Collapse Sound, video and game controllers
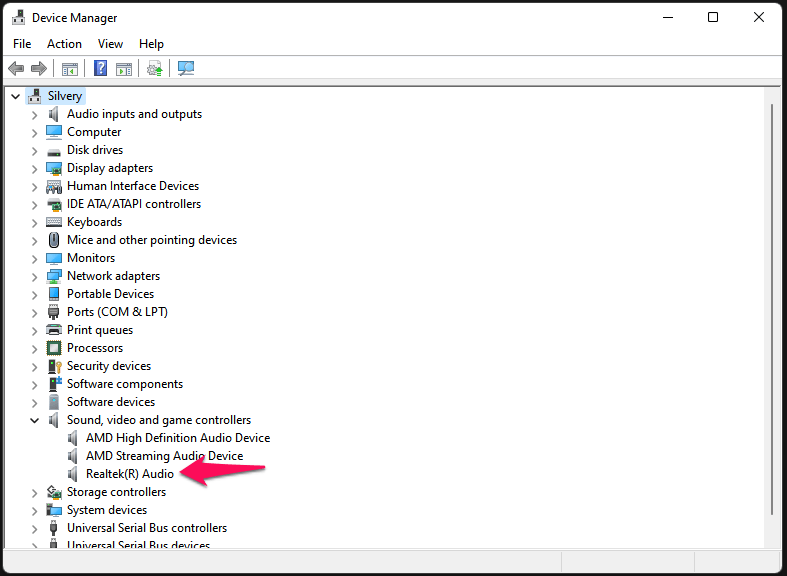Viewport: 787px width, 576px height. (x=35, y=421)
